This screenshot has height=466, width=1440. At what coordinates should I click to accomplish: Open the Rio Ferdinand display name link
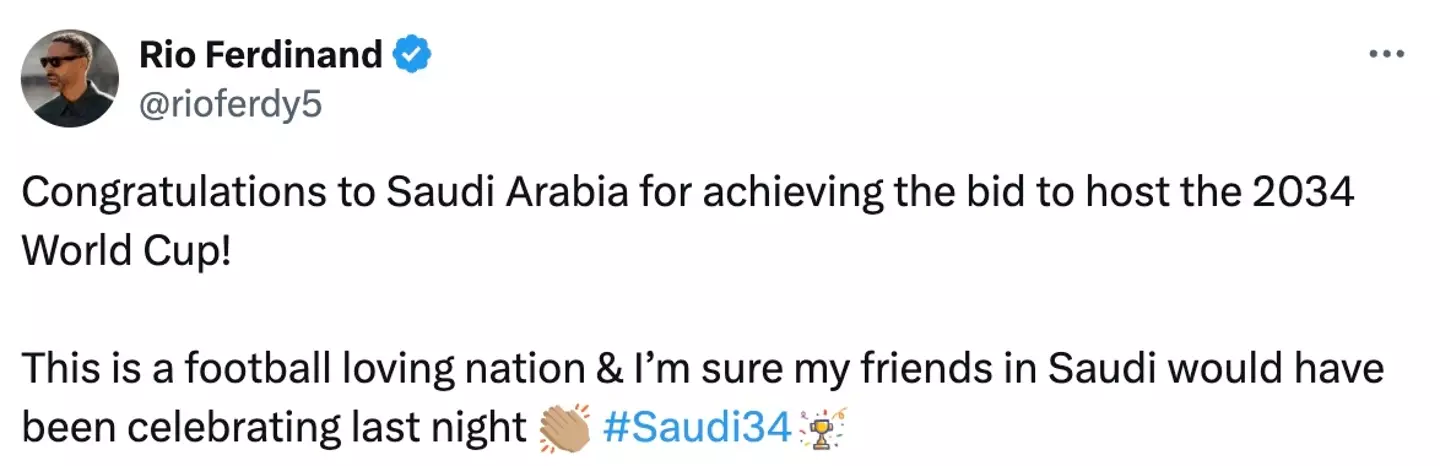click(x=261, y=55)
